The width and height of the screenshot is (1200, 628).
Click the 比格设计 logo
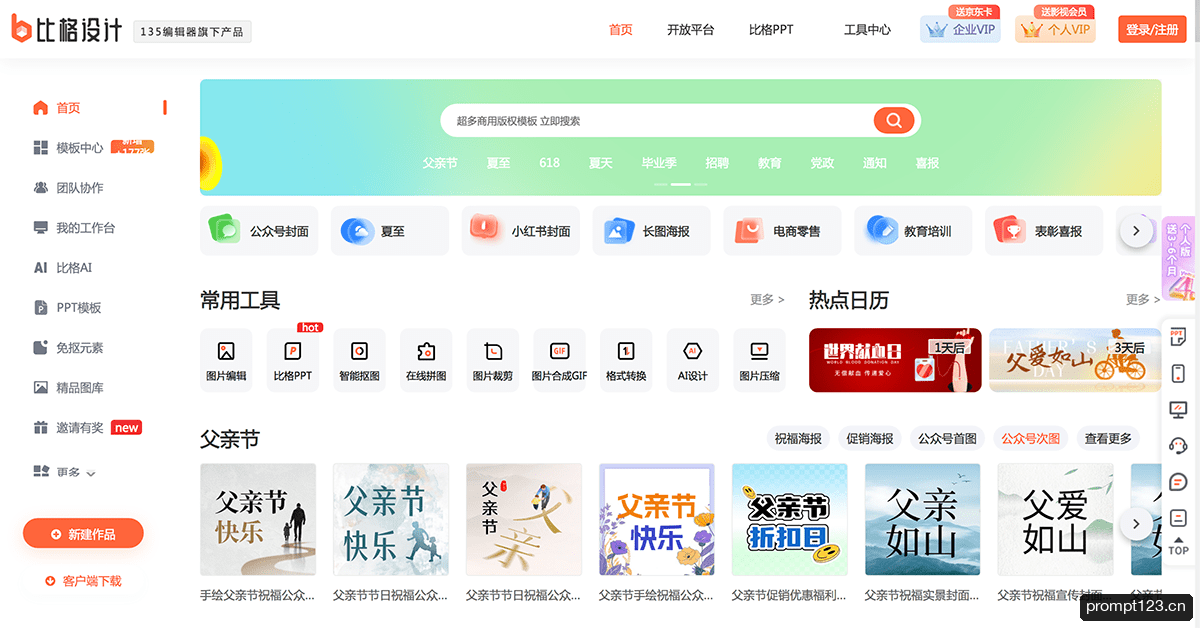pyautogui.click(x=67, y=30)
